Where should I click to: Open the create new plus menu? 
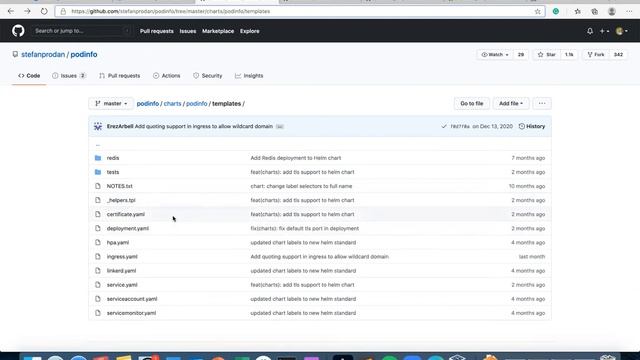coord(604,31)
